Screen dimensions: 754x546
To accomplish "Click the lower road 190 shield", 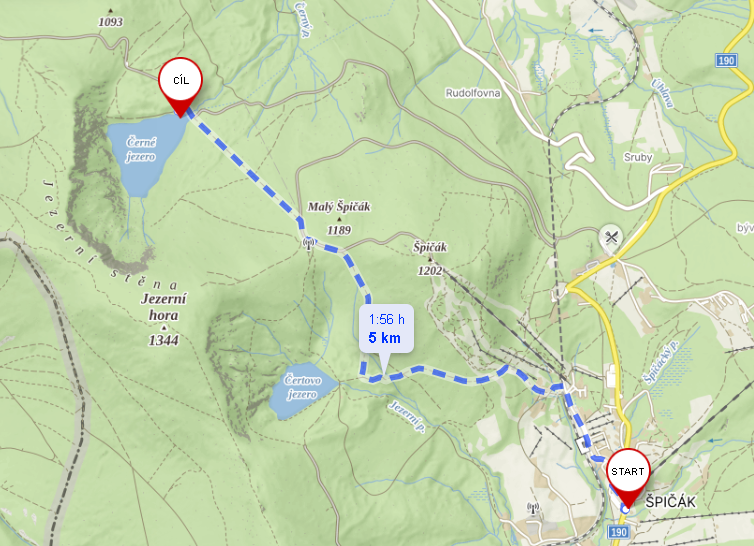I will 618,532.
